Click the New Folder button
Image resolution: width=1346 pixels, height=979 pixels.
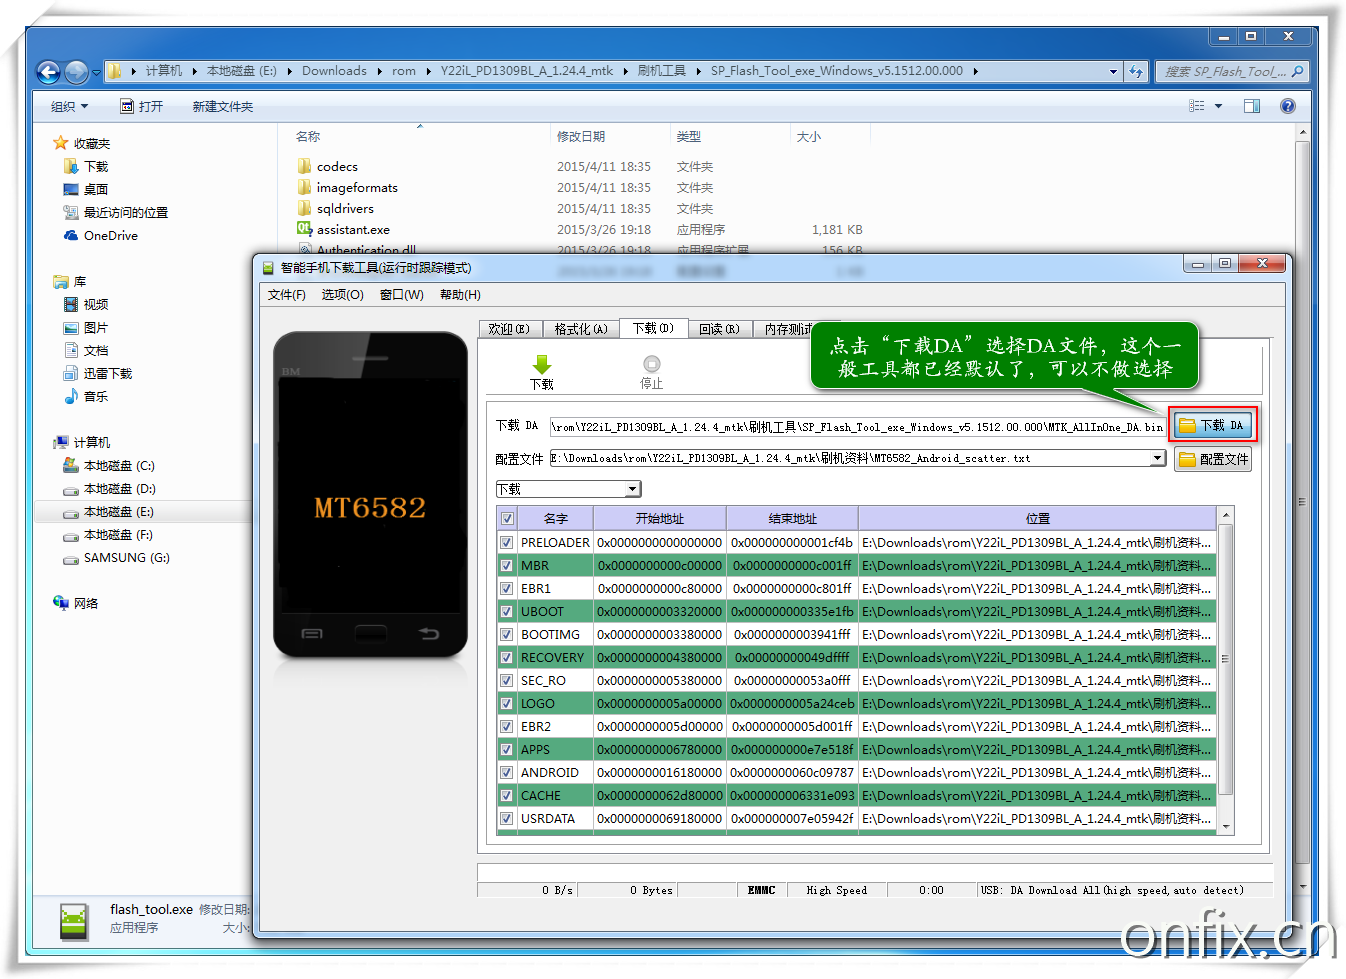222,106
